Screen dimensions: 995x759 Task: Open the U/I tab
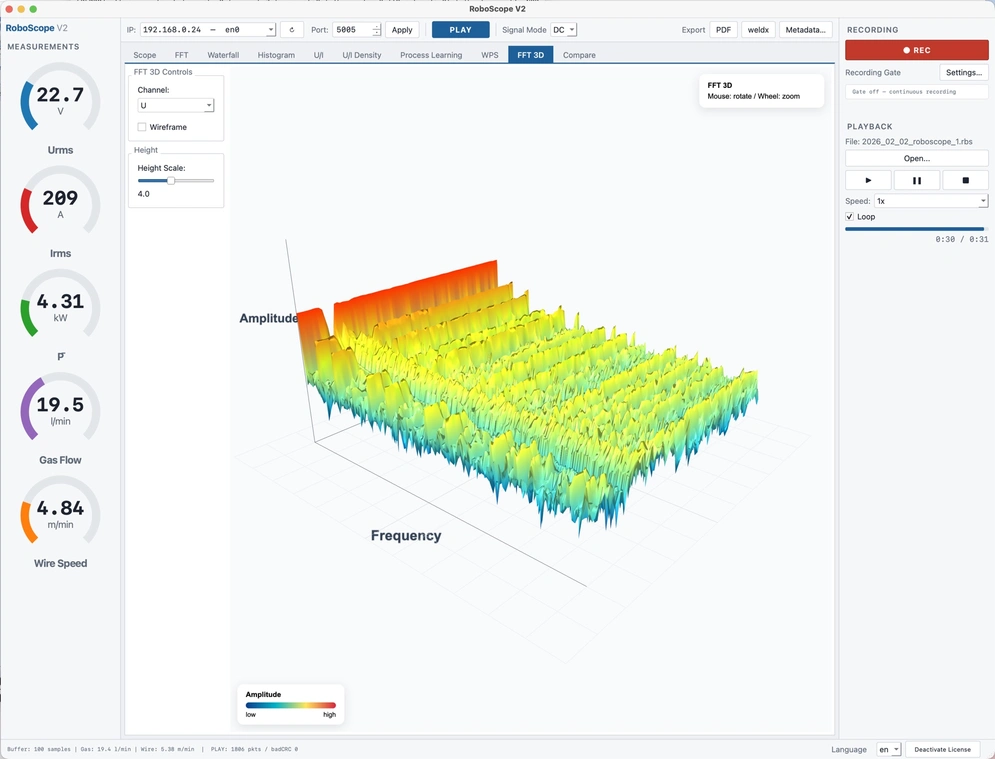click(319, 55)
